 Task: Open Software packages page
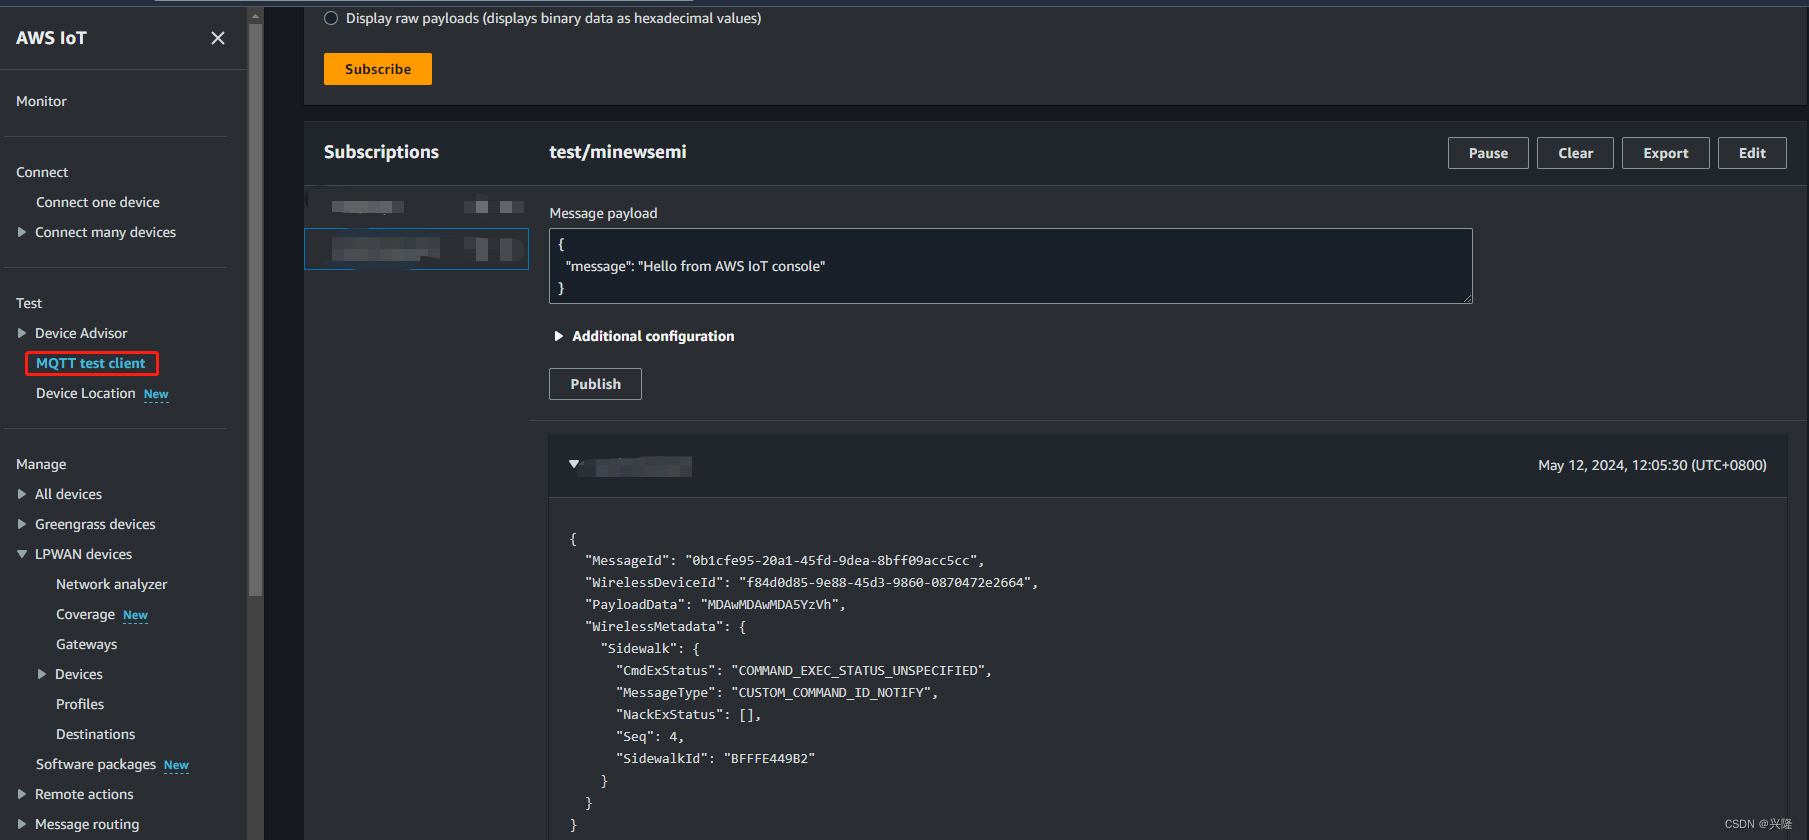(x=96, y=764)
